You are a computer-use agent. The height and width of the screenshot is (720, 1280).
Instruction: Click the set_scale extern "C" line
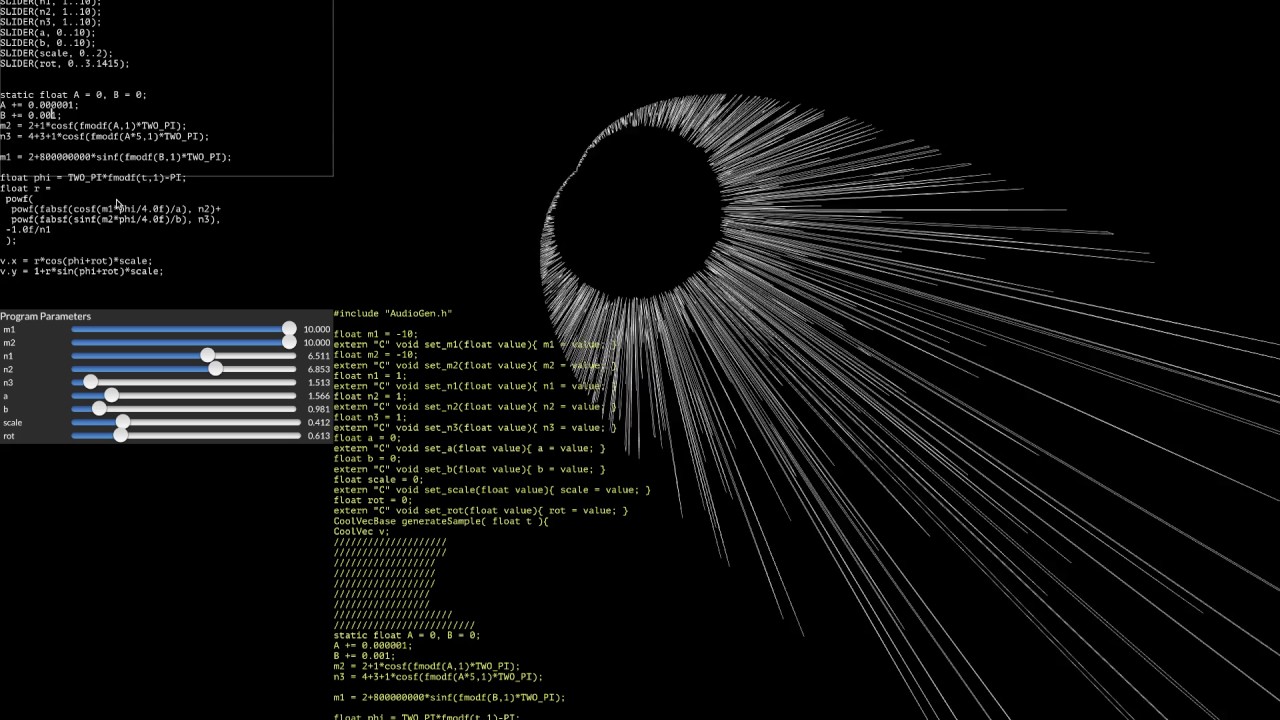[492, 490]
